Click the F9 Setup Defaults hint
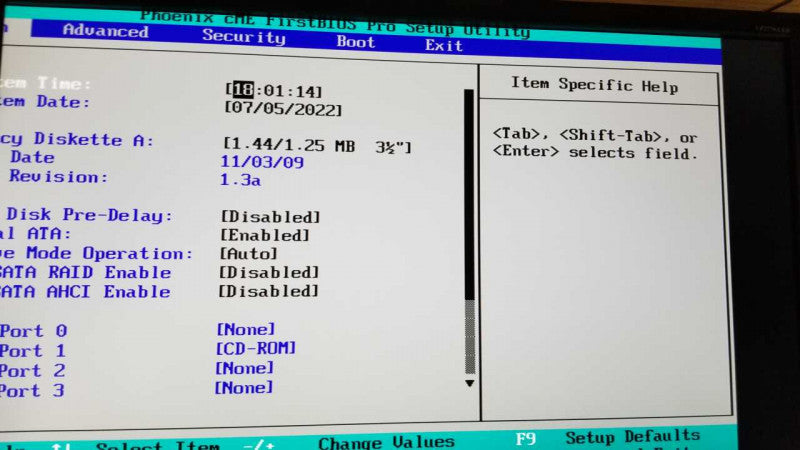The width and height of the screenshot is (800, 450). 607,437
